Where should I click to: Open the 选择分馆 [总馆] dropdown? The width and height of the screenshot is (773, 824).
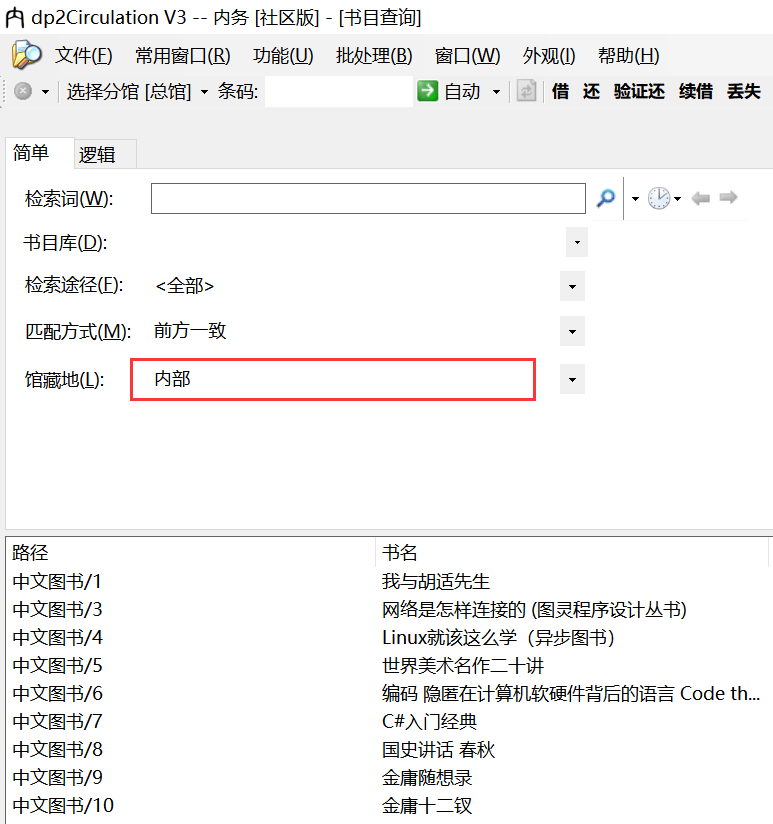137,92
